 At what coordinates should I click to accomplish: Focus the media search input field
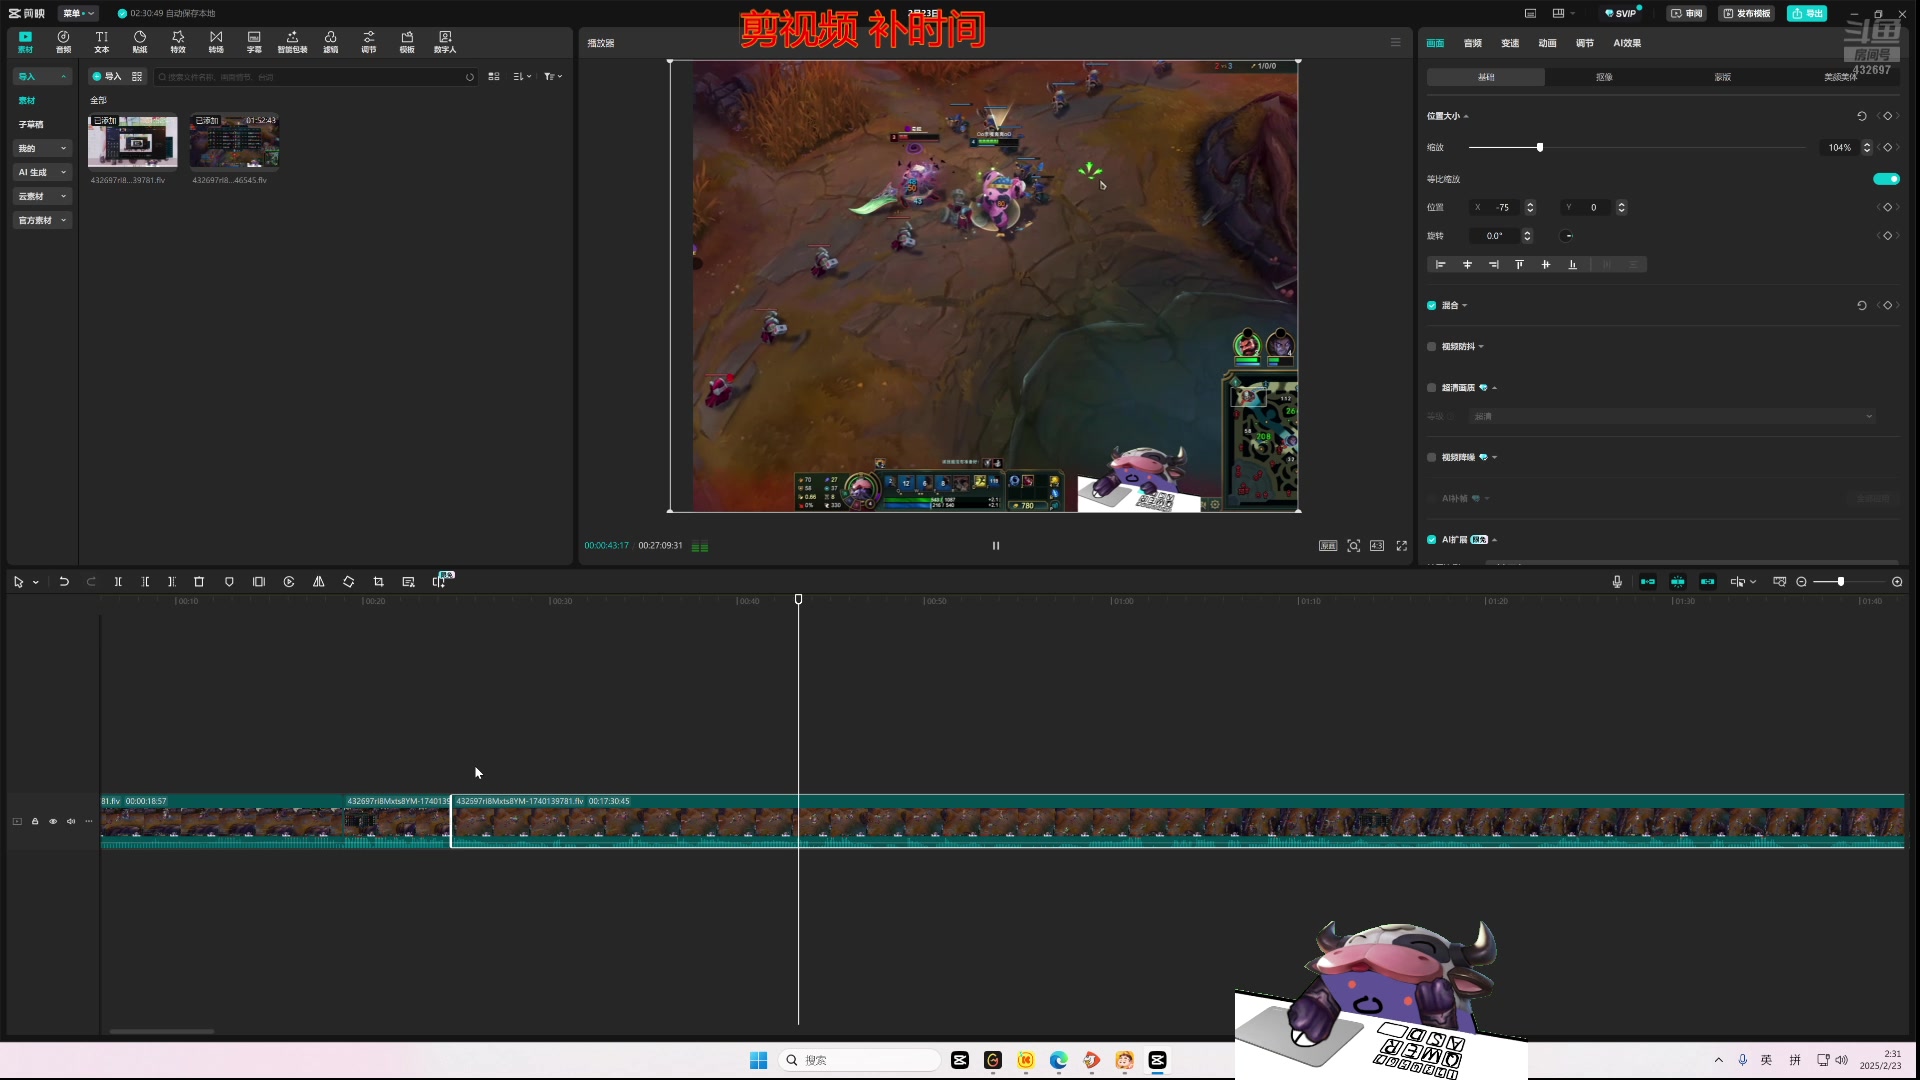coord(315,77)
